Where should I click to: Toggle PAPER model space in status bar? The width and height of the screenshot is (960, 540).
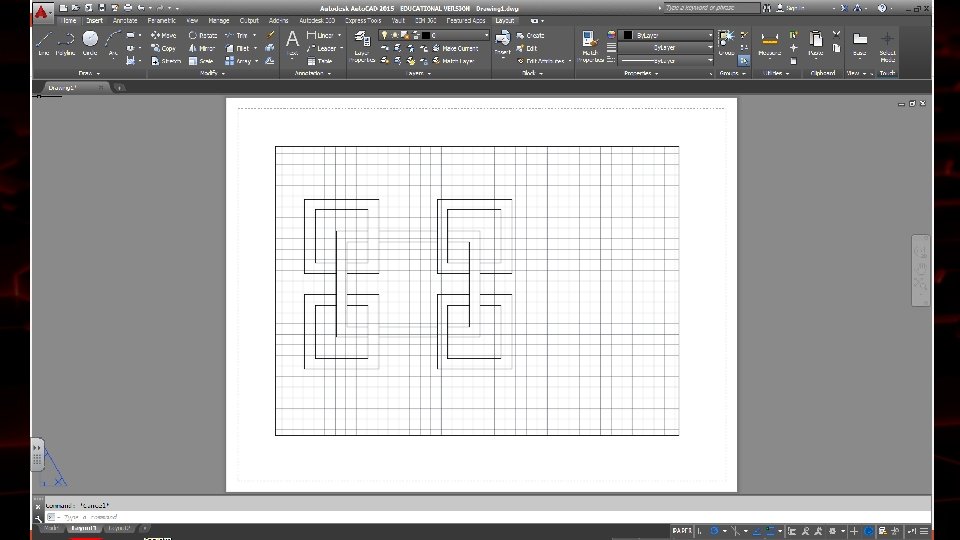(682, 530)
